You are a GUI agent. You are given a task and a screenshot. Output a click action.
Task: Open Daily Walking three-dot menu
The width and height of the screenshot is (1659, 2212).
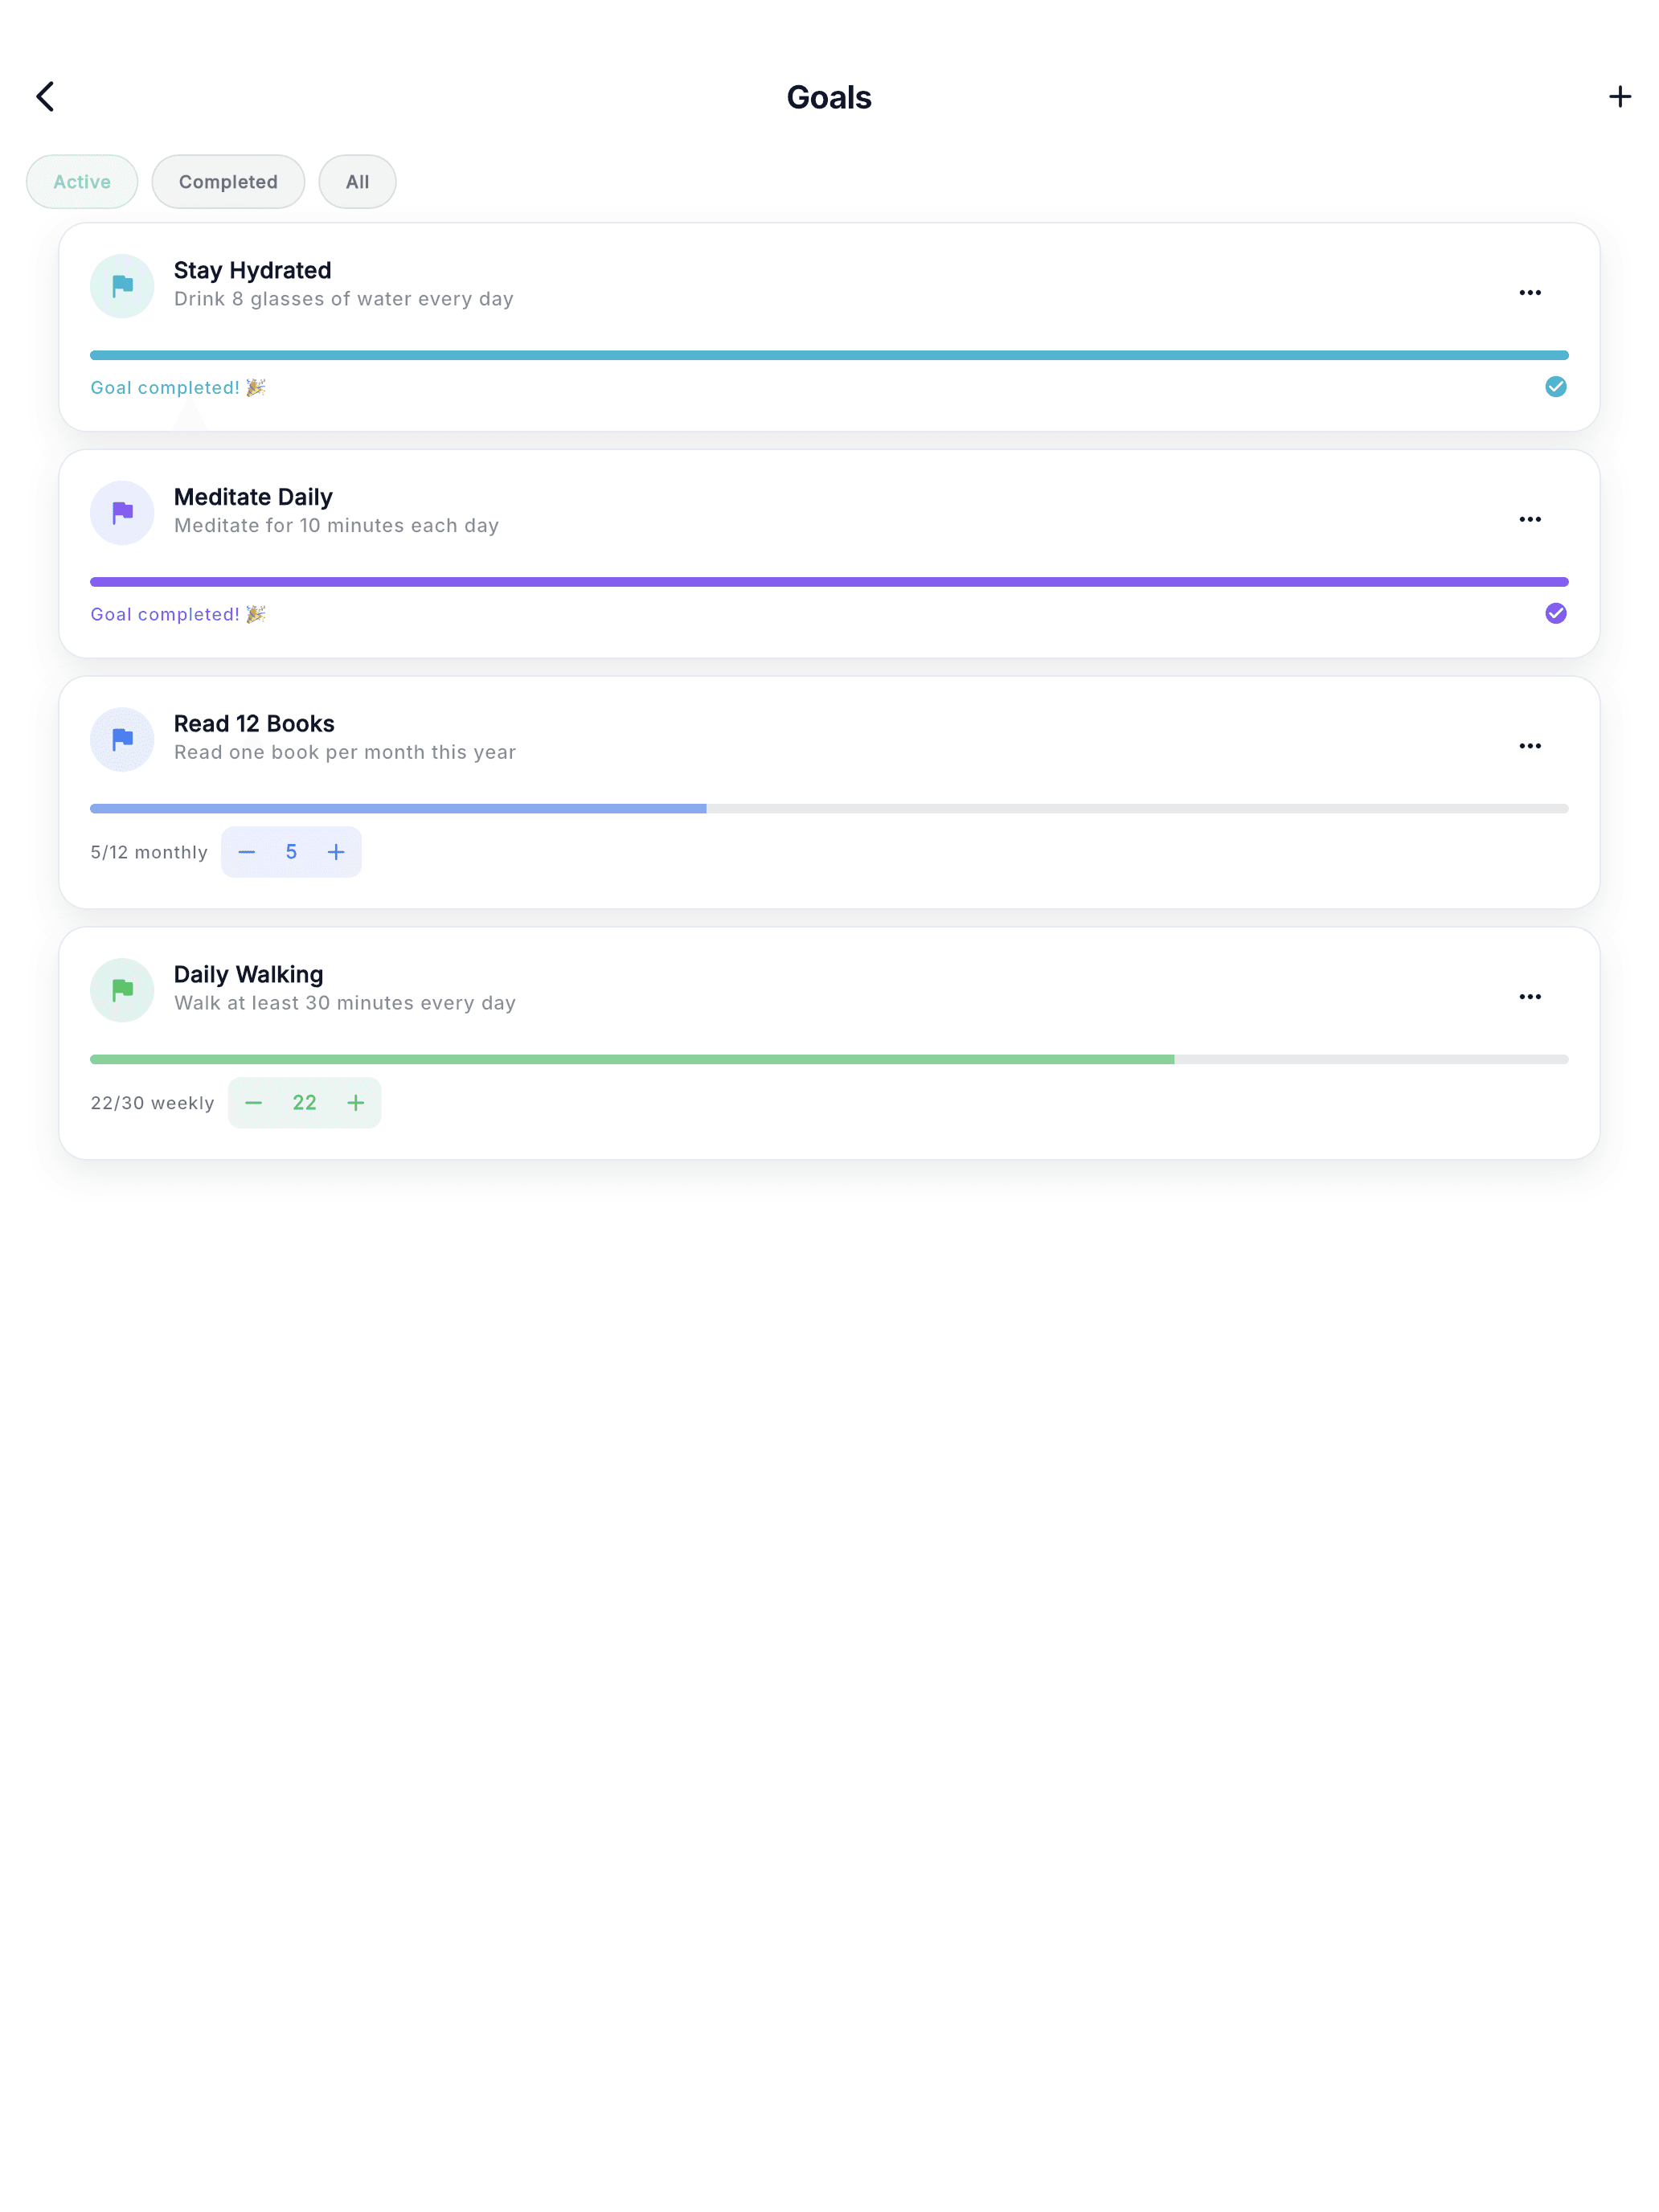(1529, 997)
